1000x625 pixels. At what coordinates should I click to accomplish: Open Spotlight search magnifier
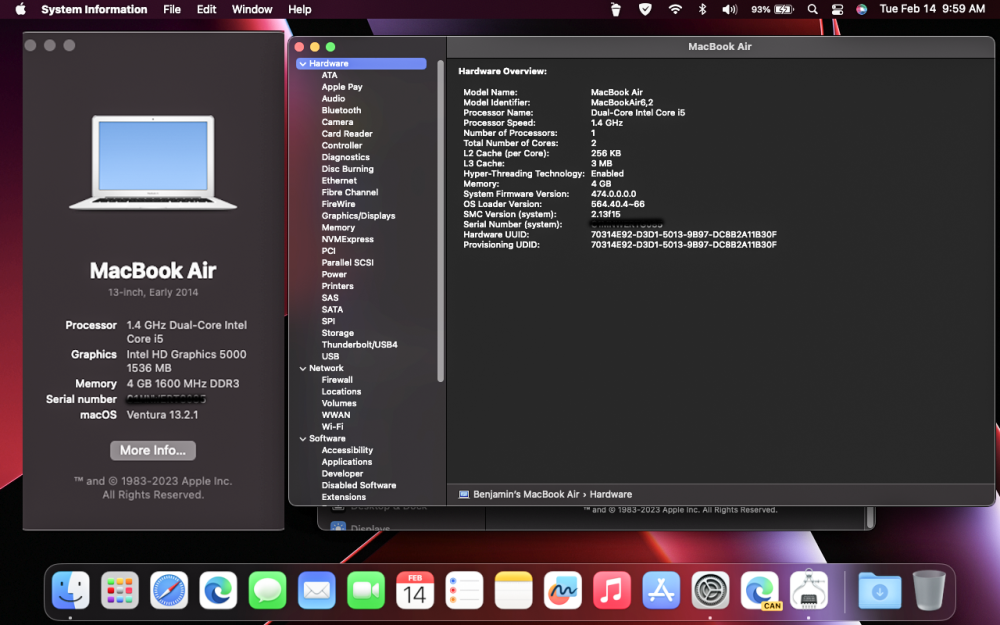[x=812, y=9]
